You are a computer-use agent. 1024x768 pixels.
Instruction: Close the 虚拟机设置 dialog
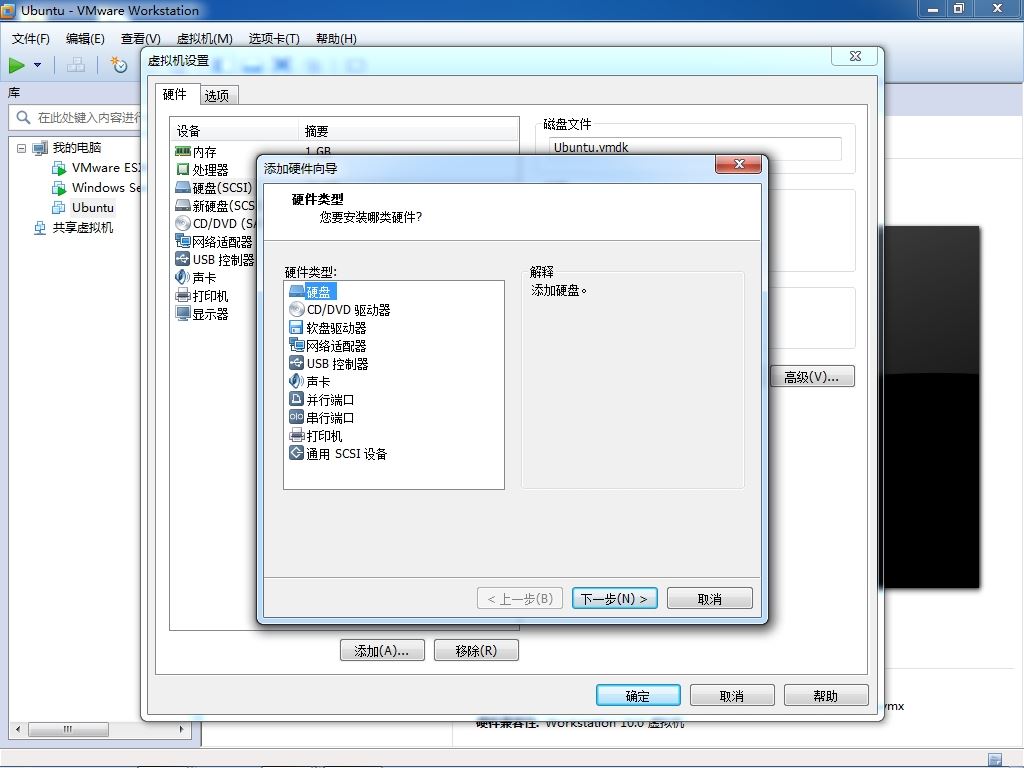[854, 56]
